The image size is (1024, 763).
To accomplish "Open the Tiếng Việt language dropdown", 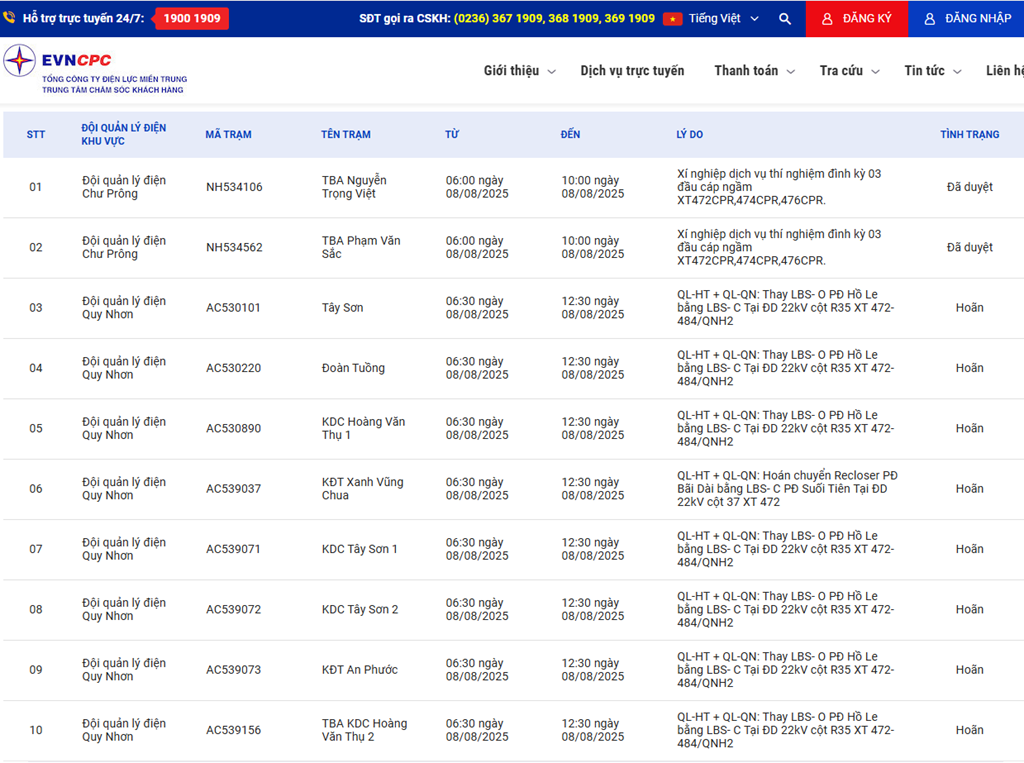I will coord(724,19).
